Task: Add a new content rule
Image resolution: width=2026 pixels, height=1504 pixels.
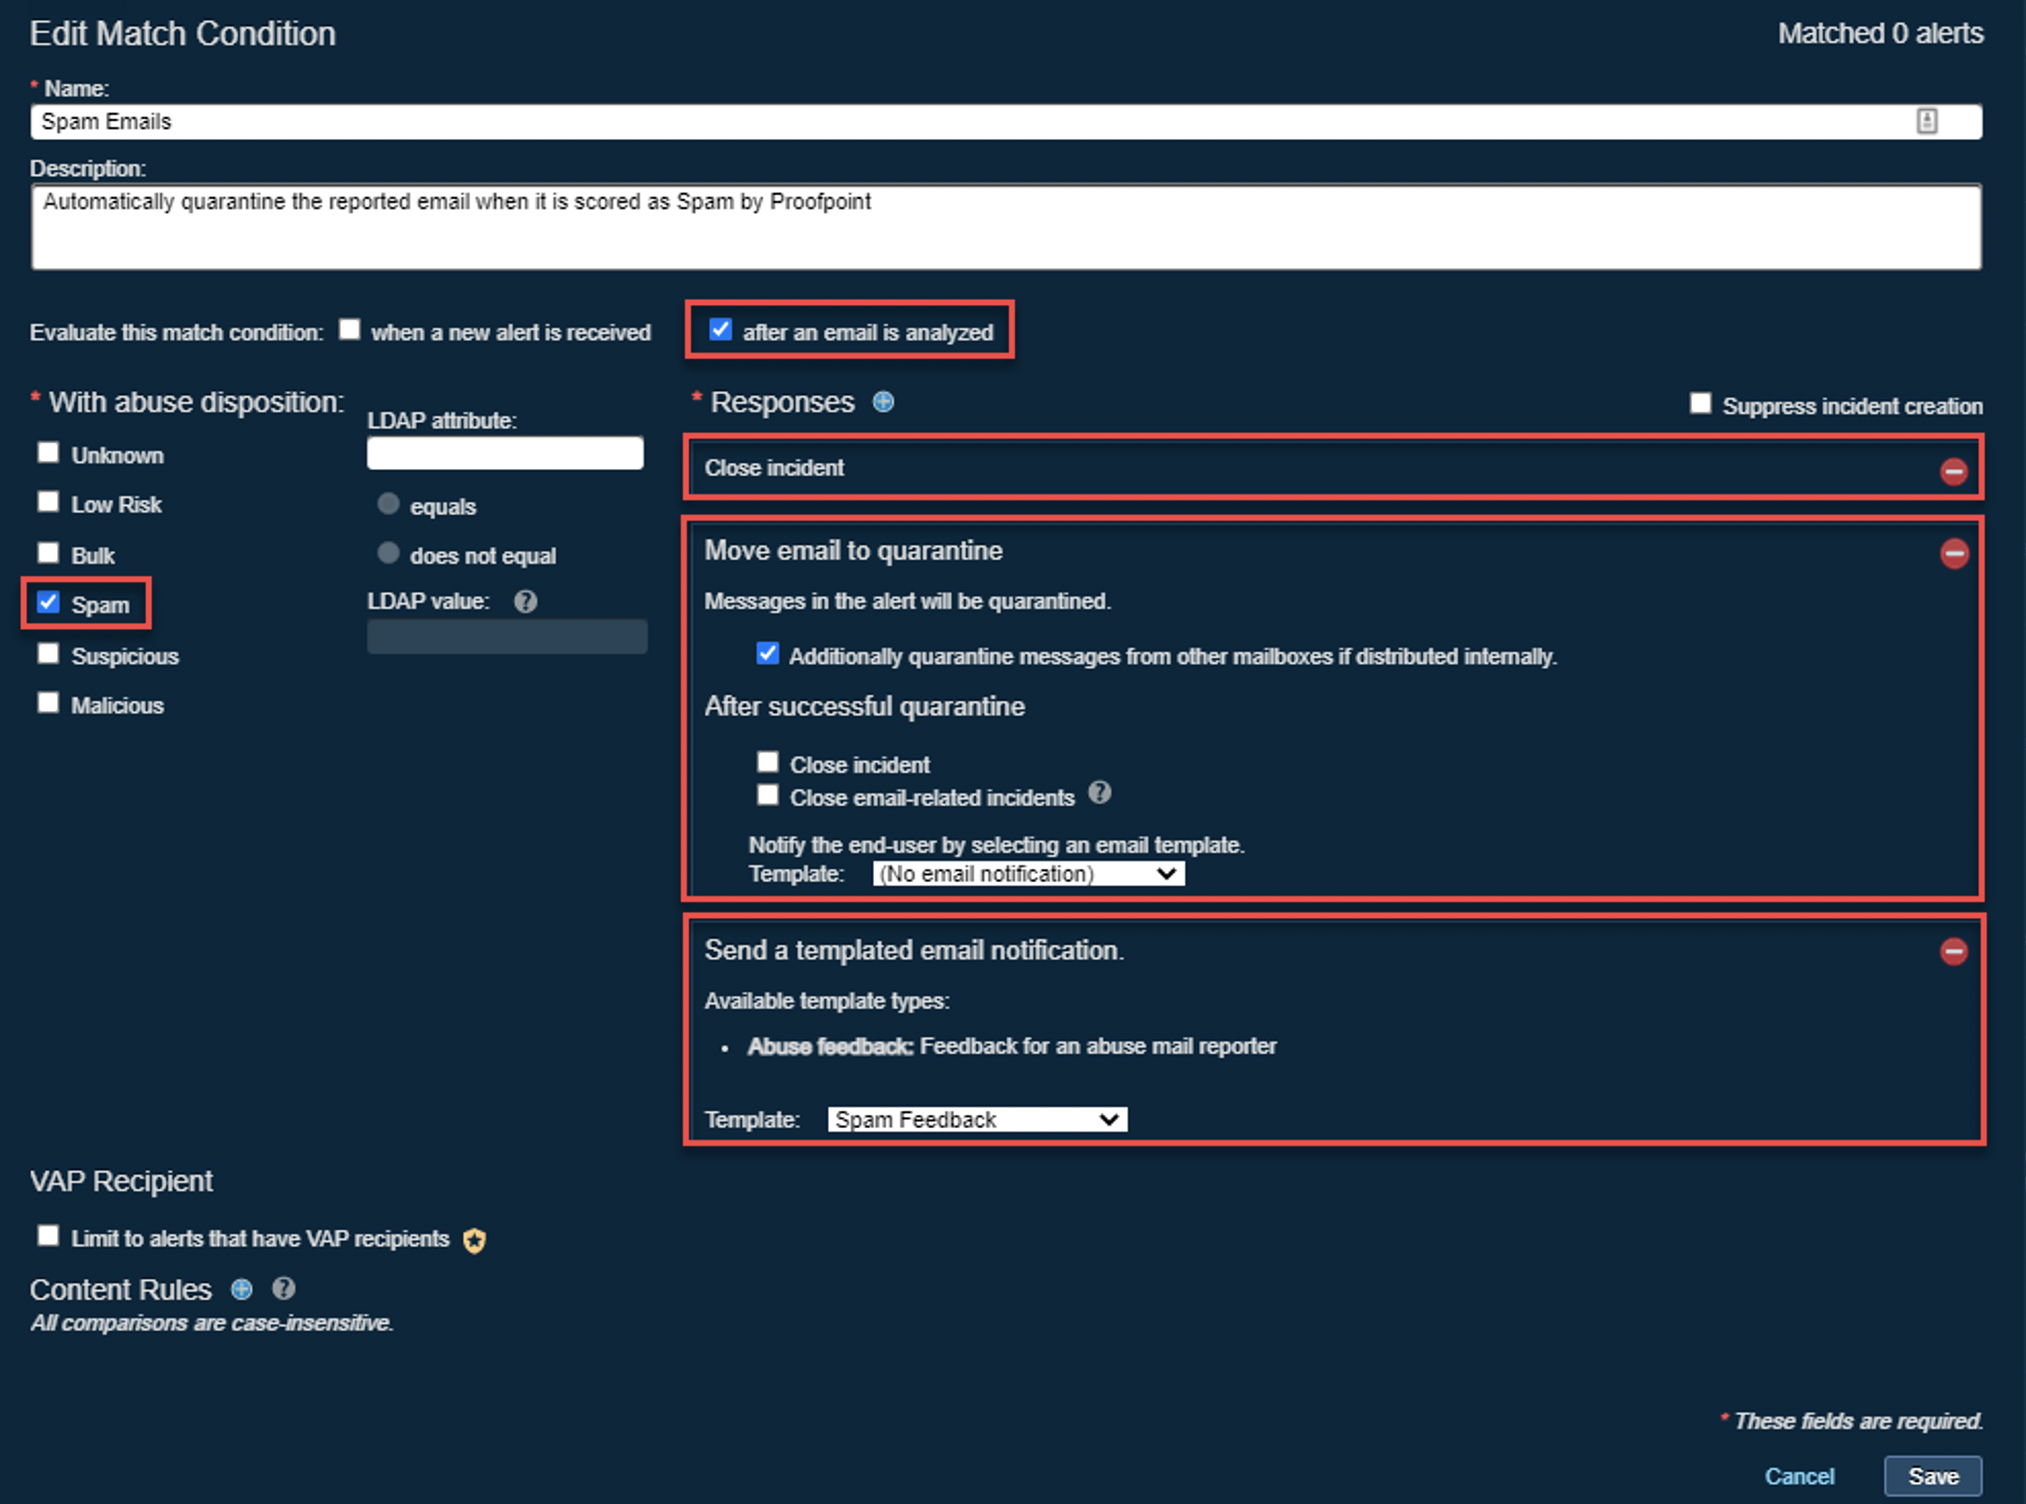Action: (241, 1289)
